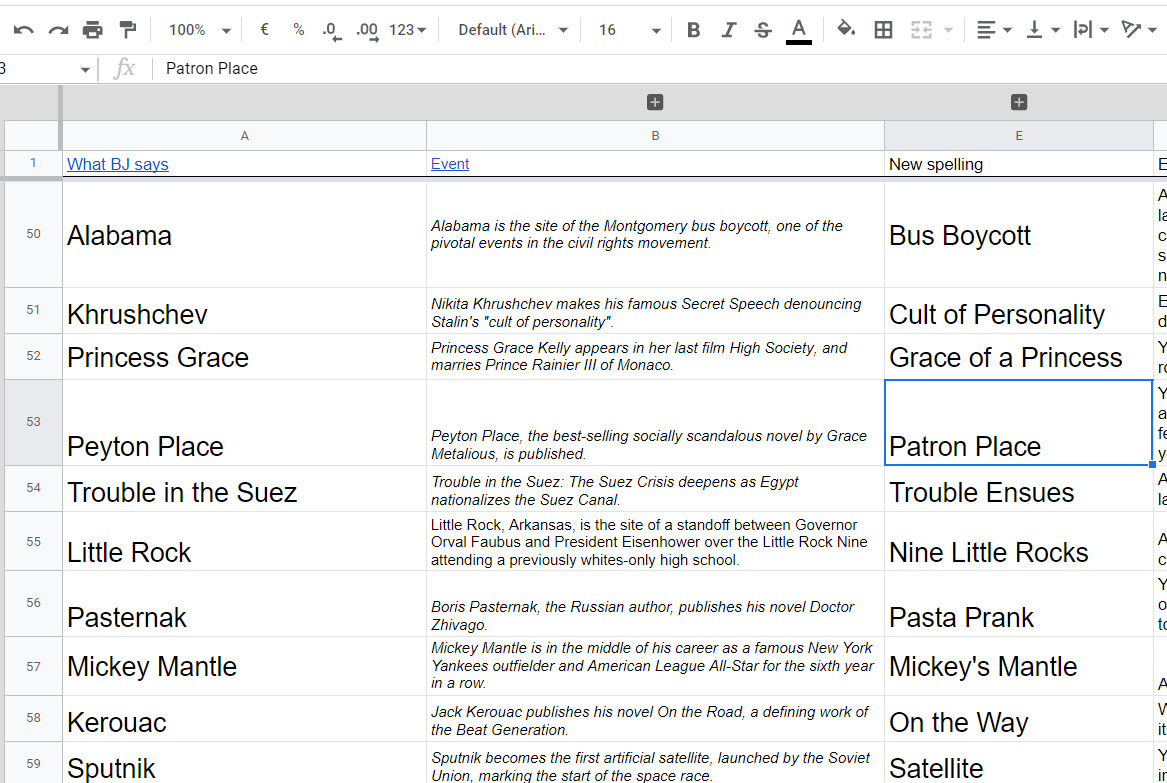The height and width of the screenshot is (783, 1167).
Task: Select the 'Nine Little Rocks' cell
Action: pyautogui.click(x=1018, y=541)
